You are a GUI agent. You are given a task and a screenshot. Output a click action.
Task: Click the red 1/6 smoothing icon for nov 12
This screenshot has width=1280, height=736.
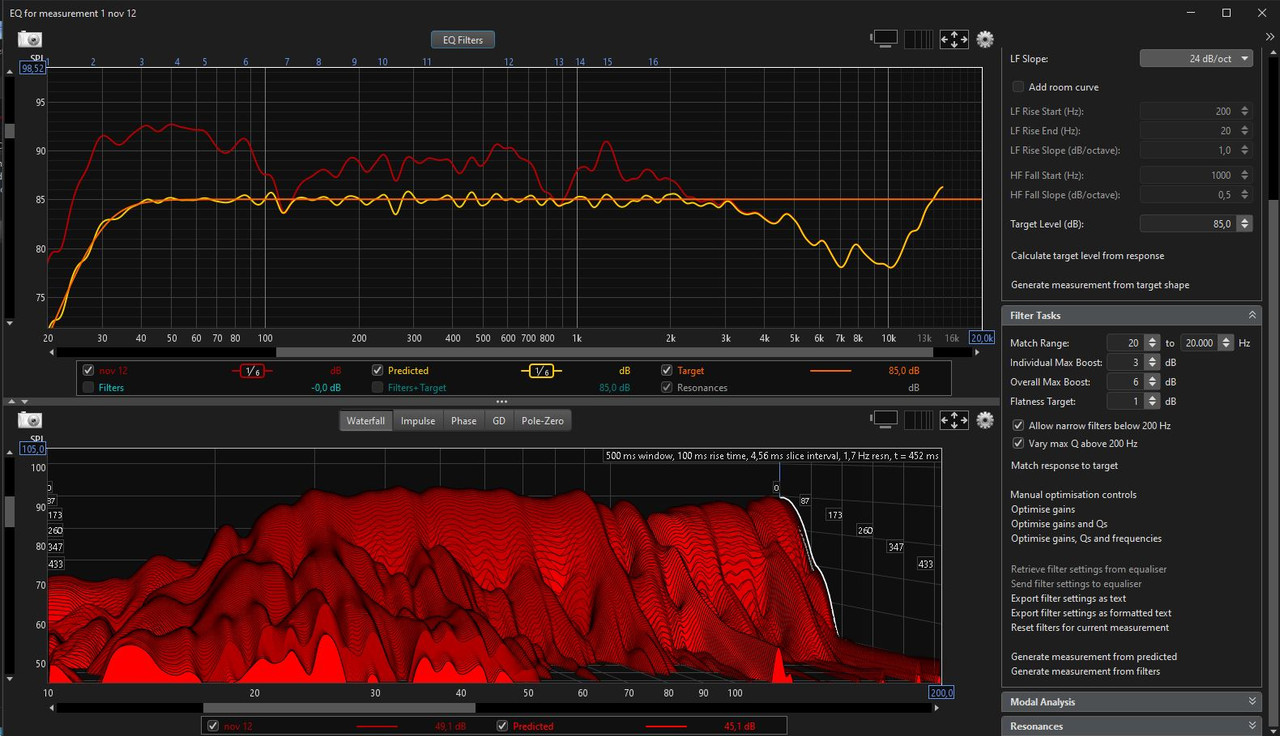[x=251, y=371]
